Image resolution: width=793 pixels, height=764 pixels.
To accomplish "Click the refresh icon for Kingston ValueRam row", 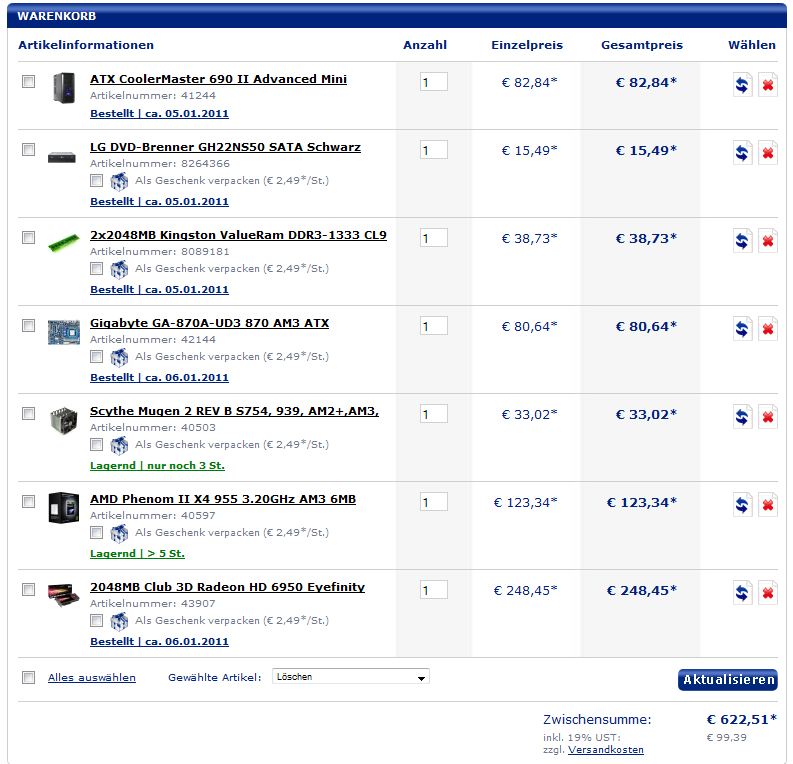I will tap(742, 241).
